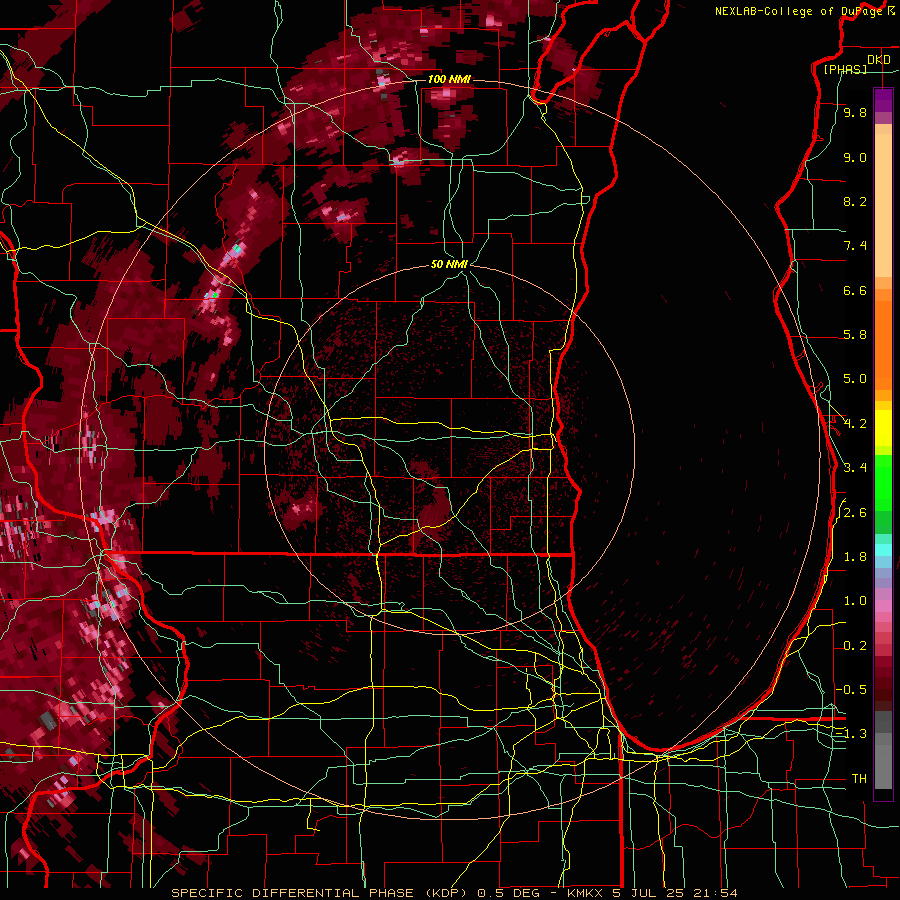The height and width of the screenshot is (900, 900).
Task: Click the '100 NMI' range ring label
Action: coord(449,79)
